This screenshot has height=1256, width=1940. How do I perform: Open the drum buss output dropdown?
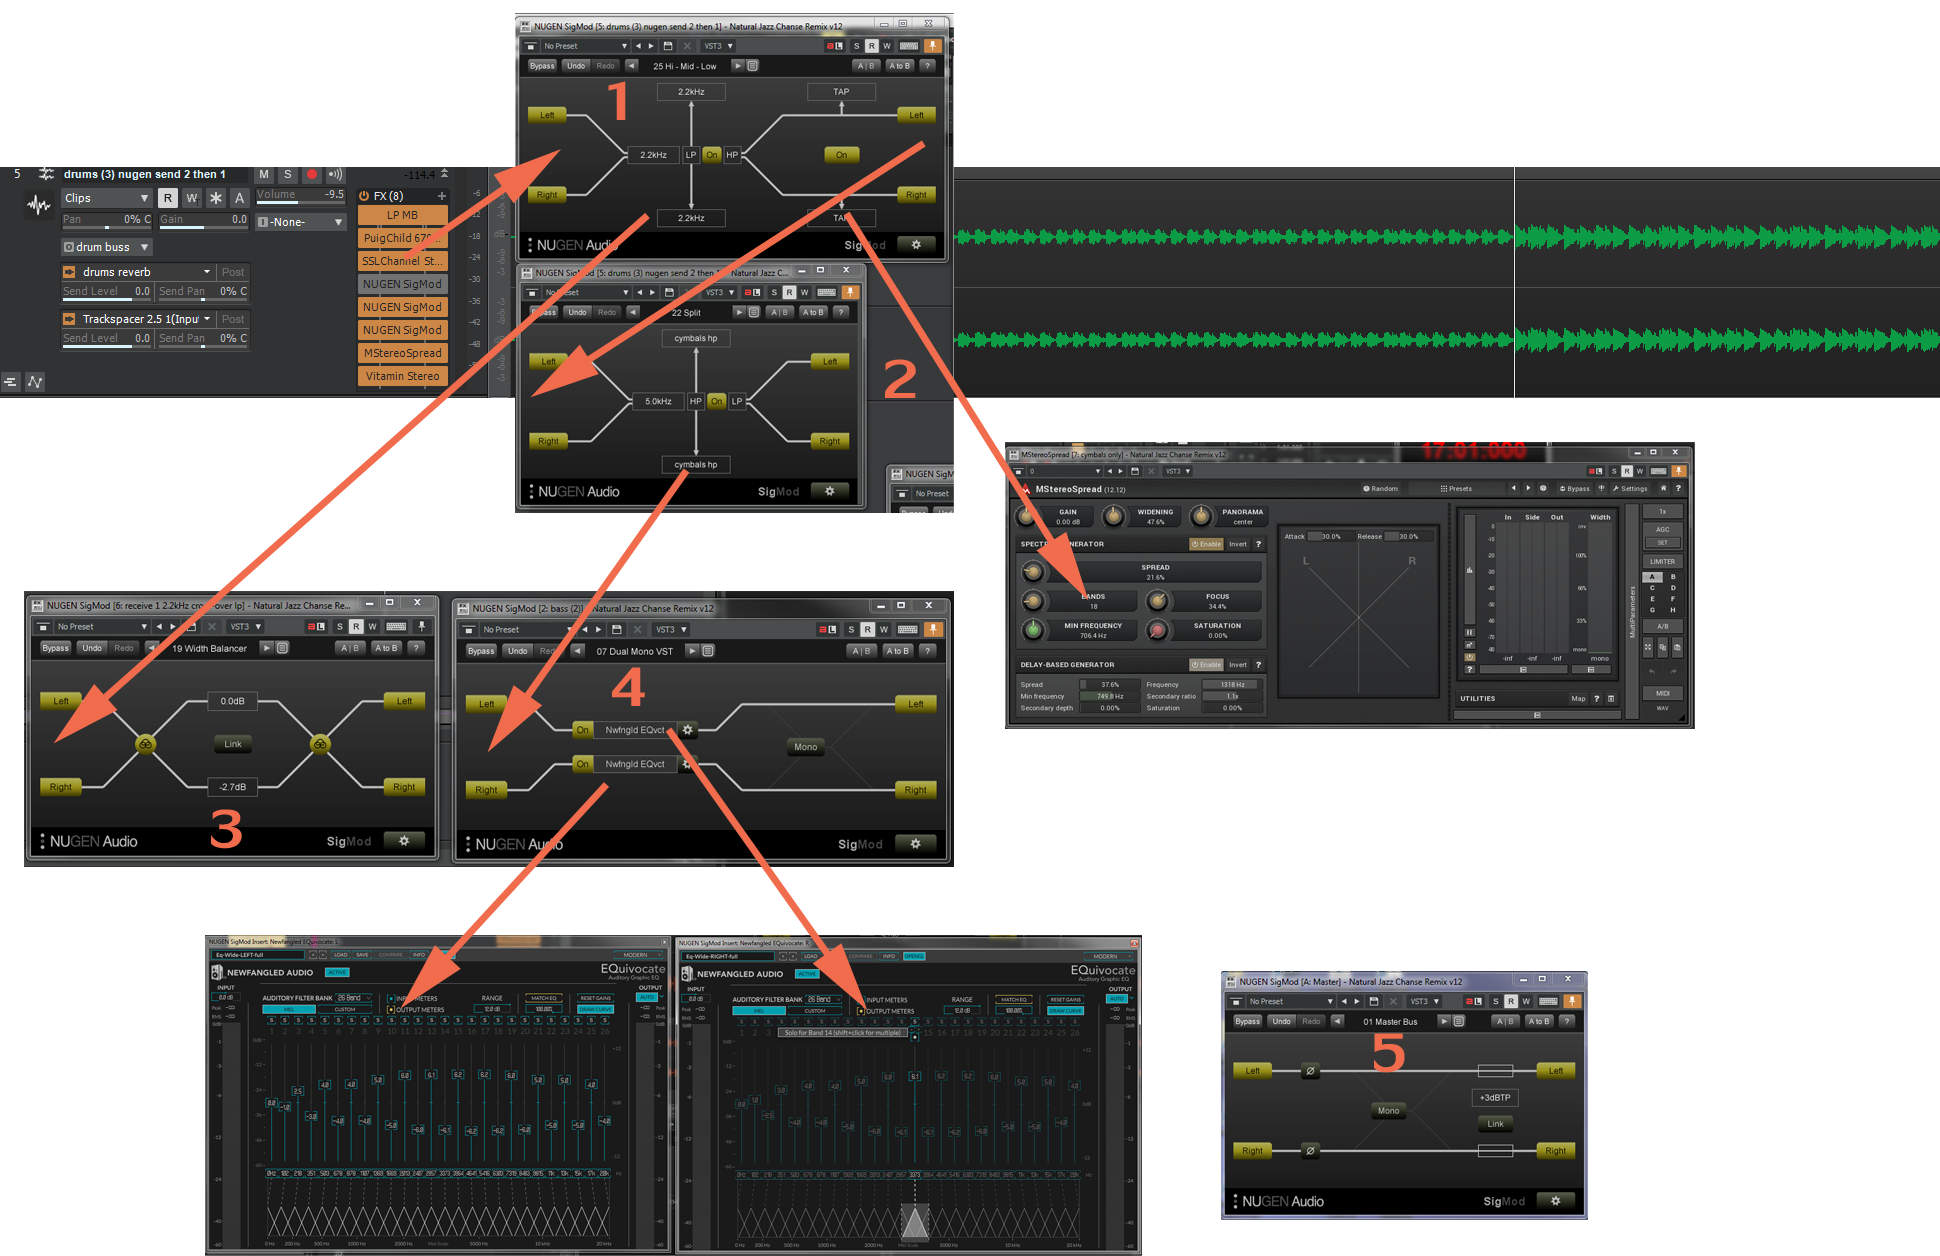tap(106, 247)
